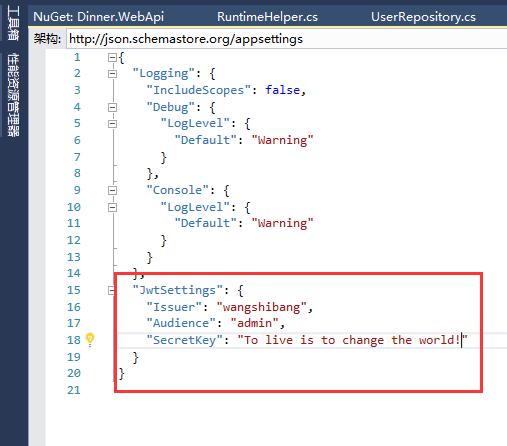Click the "JwtSettings" key text
The height and width of the screenshot is (446, 507).
pos(178,290)
